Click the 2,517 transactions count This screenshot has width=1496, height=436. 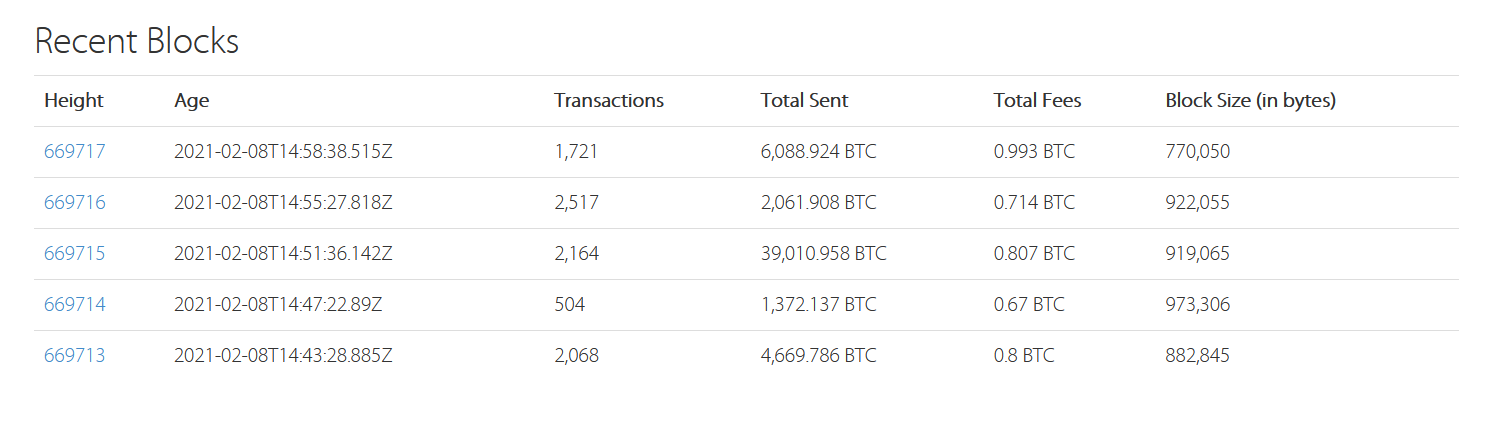click(x=577, y=203)
